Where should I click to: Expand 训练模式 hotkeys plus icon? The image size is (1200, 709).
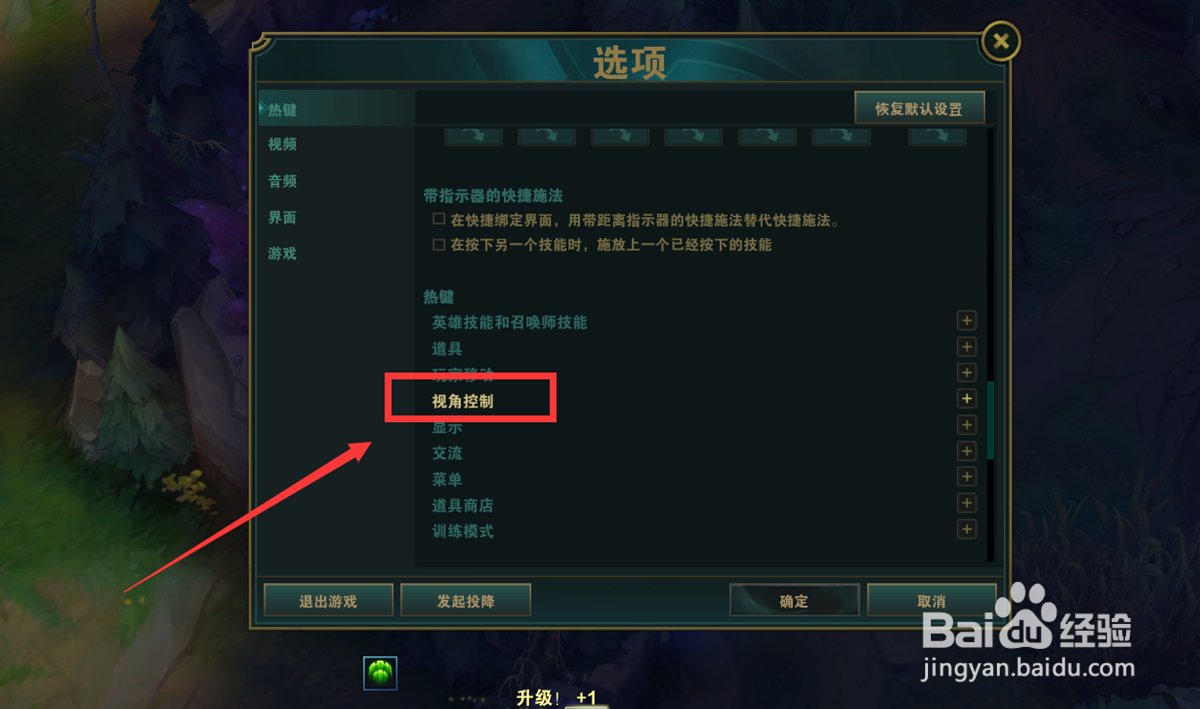click(x=967, y=529)
